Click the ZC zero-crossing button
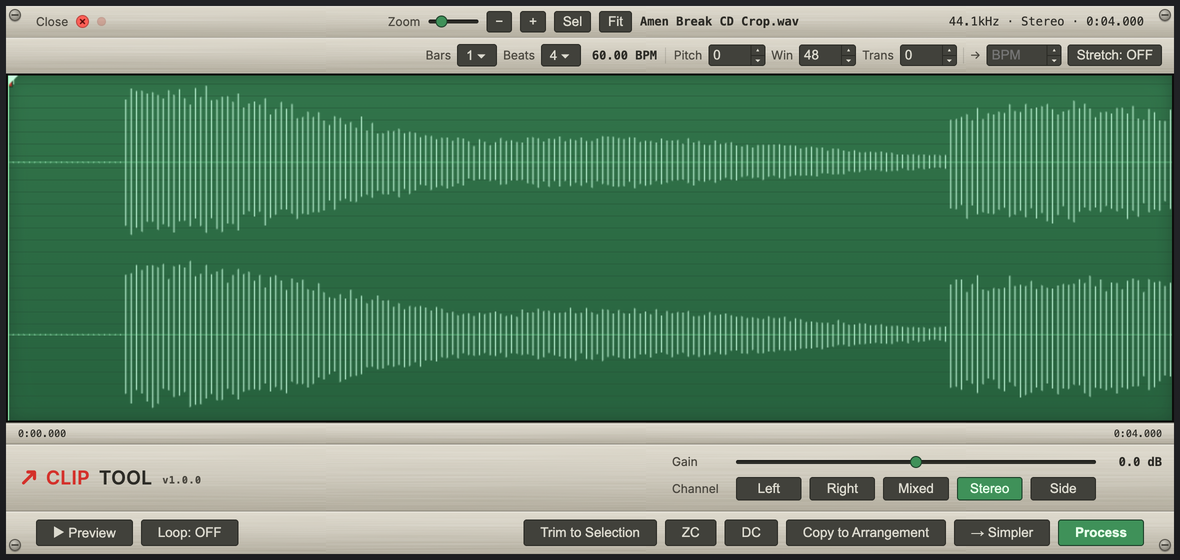The height and width of the screenshot is (560, 1180). 690,533
